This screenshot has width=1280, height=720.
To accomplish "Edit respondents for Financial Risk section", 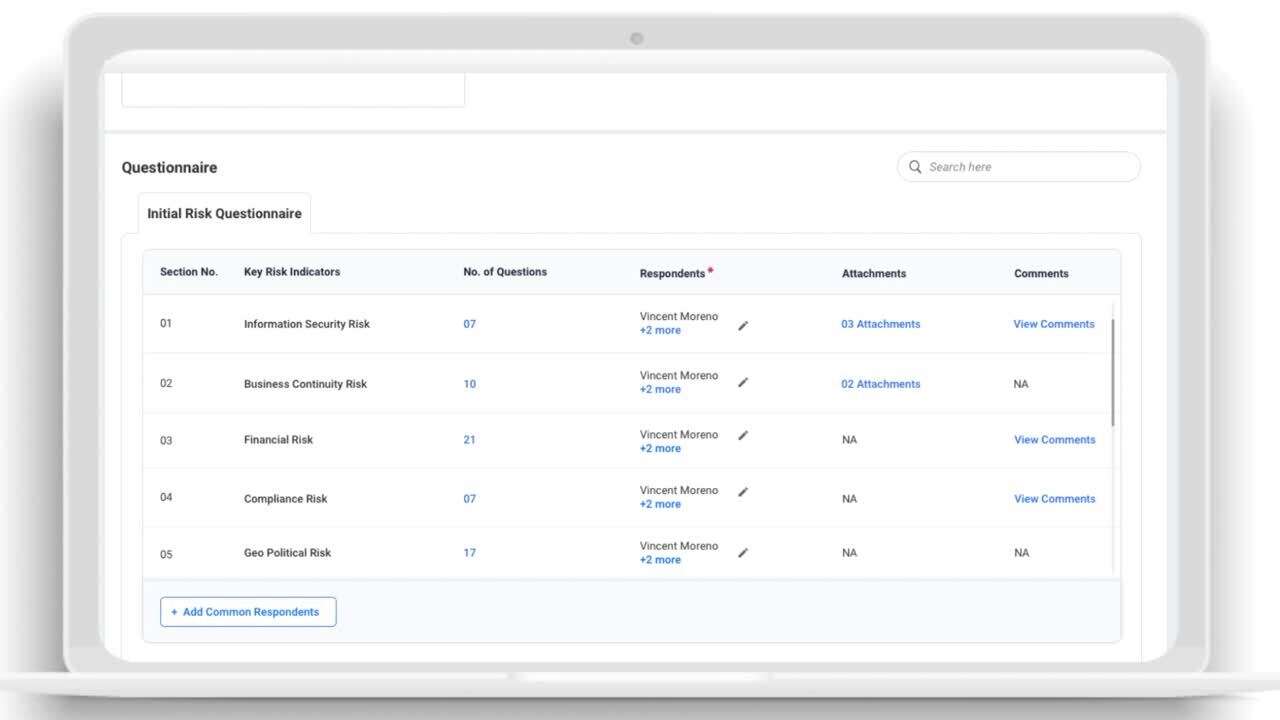I will (x=743, y=435).
